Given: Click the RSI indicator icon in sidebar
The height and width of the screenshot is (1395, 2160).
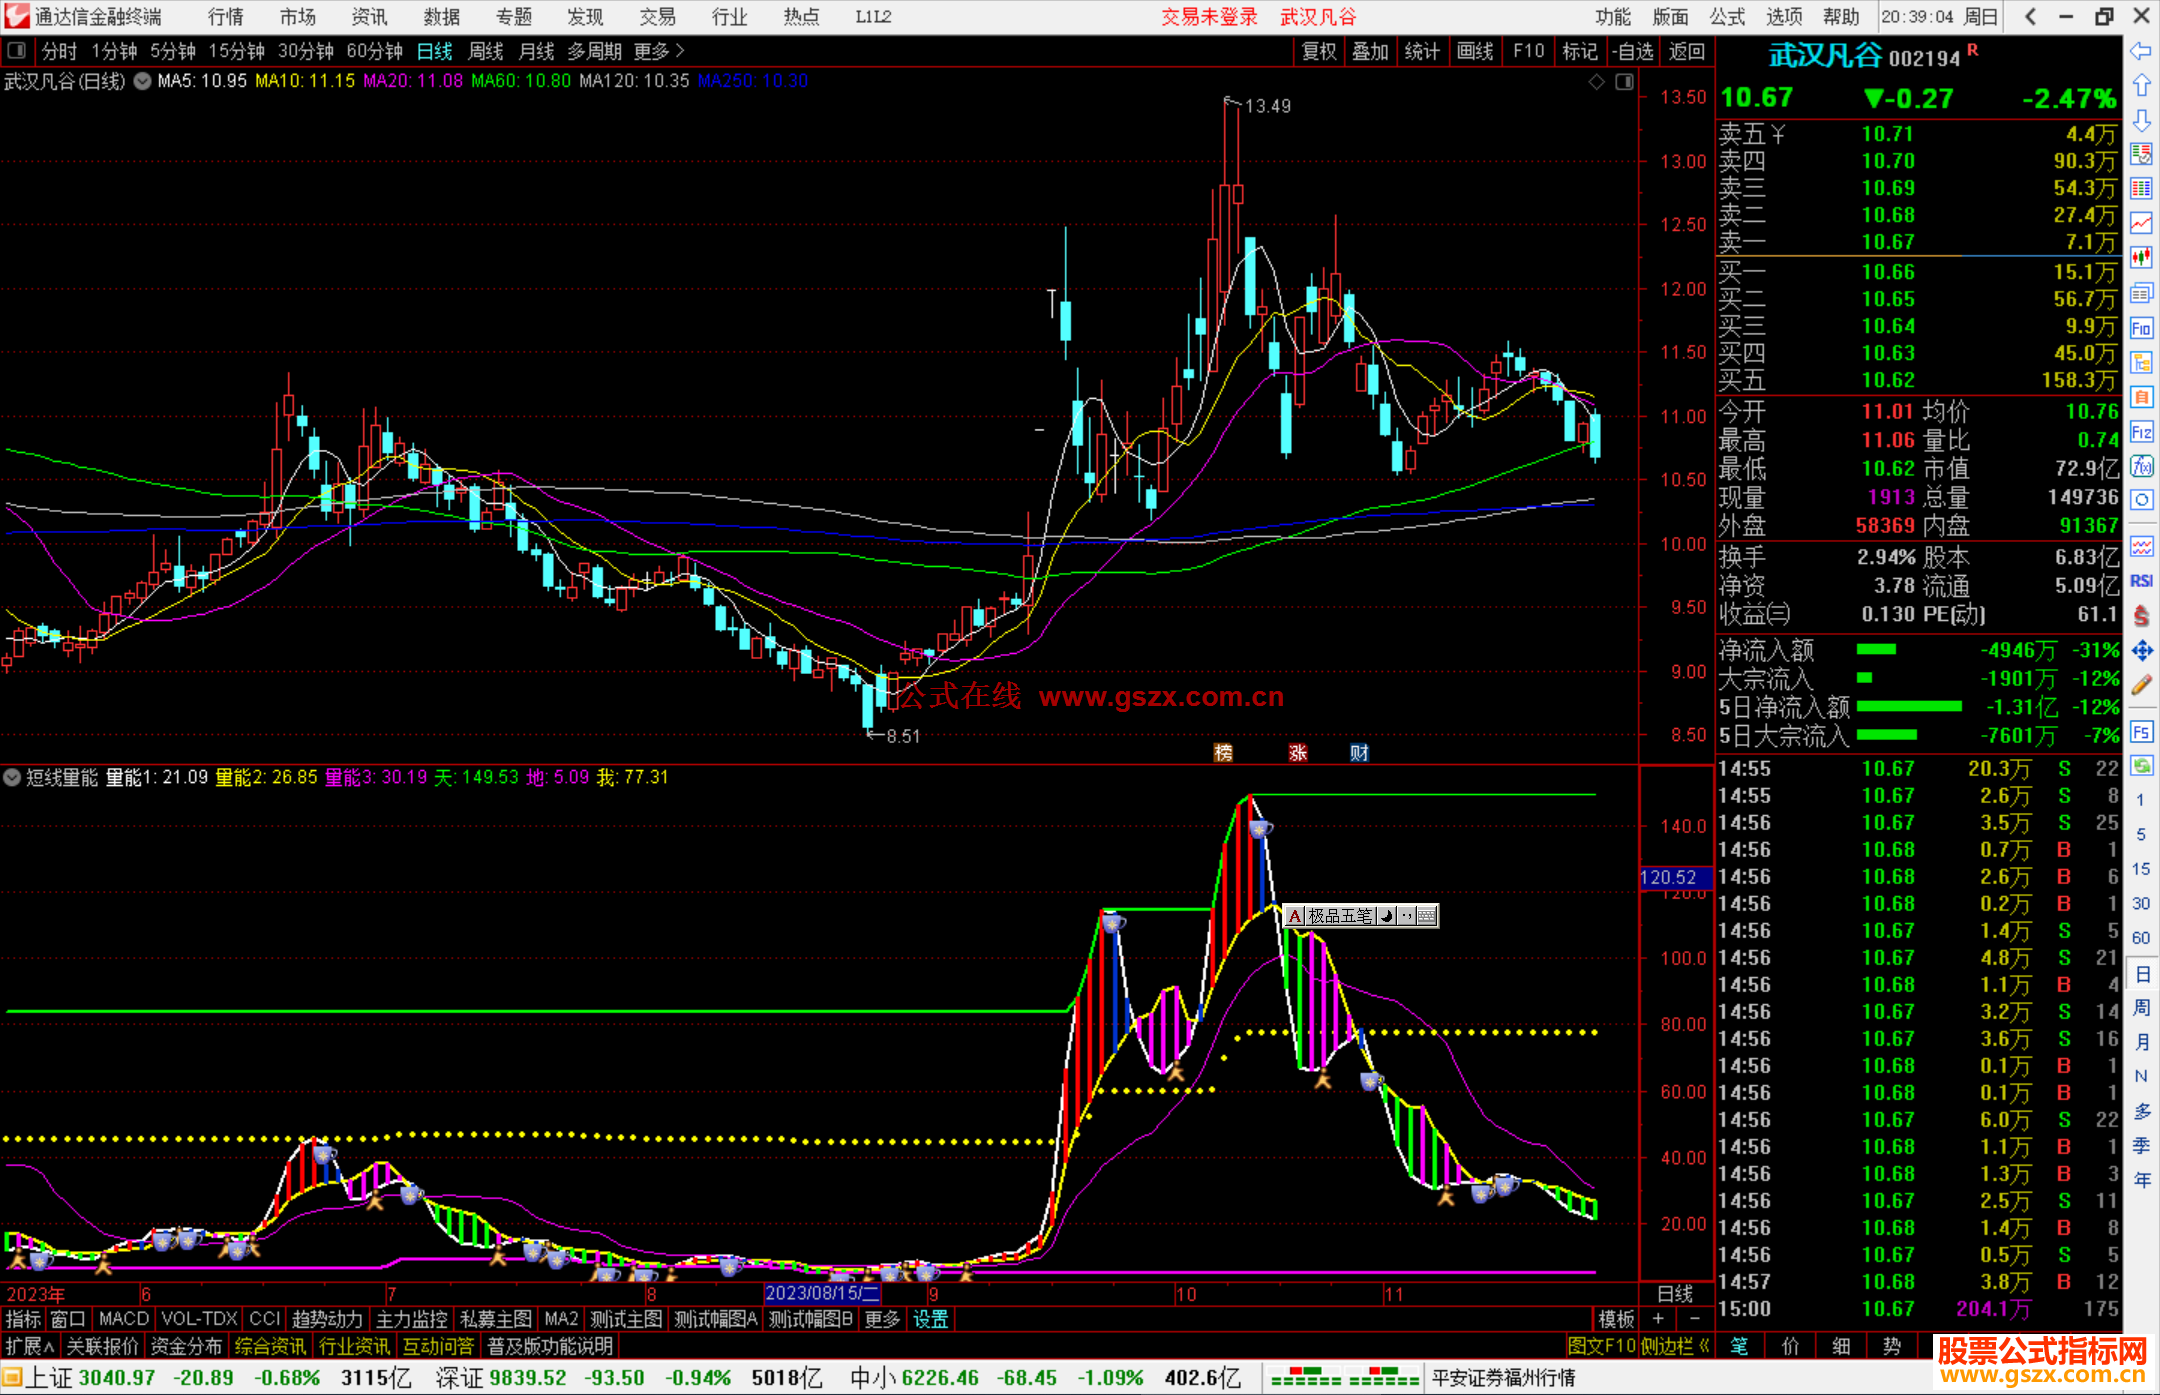Looking at the screenshot, I should pyautogui.click(x=2141, y=582).
